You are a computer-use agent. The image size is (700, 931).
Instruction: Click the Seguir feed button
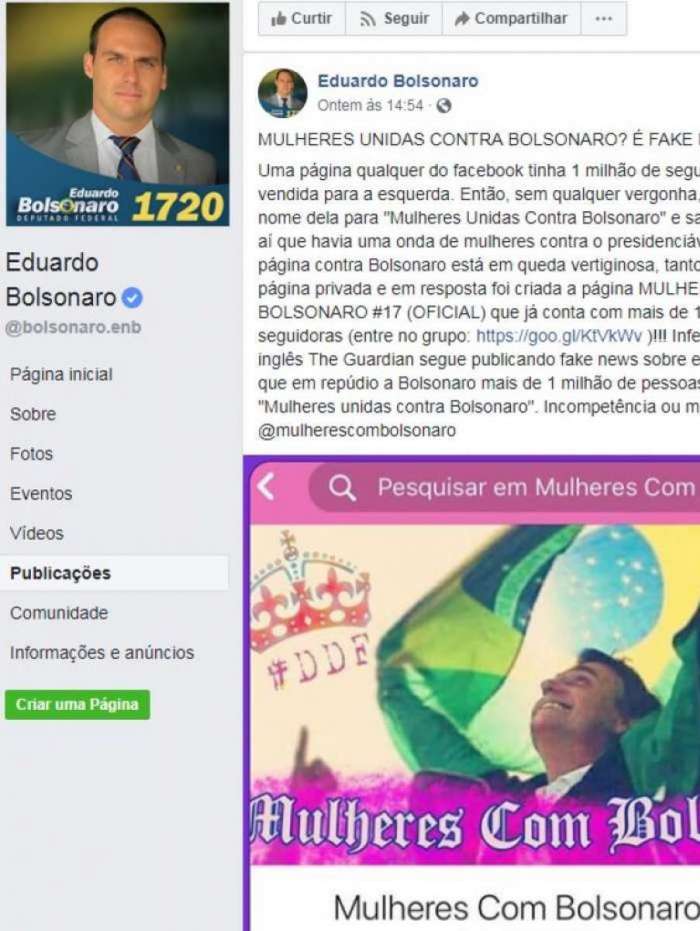click(x=394, y=18)
